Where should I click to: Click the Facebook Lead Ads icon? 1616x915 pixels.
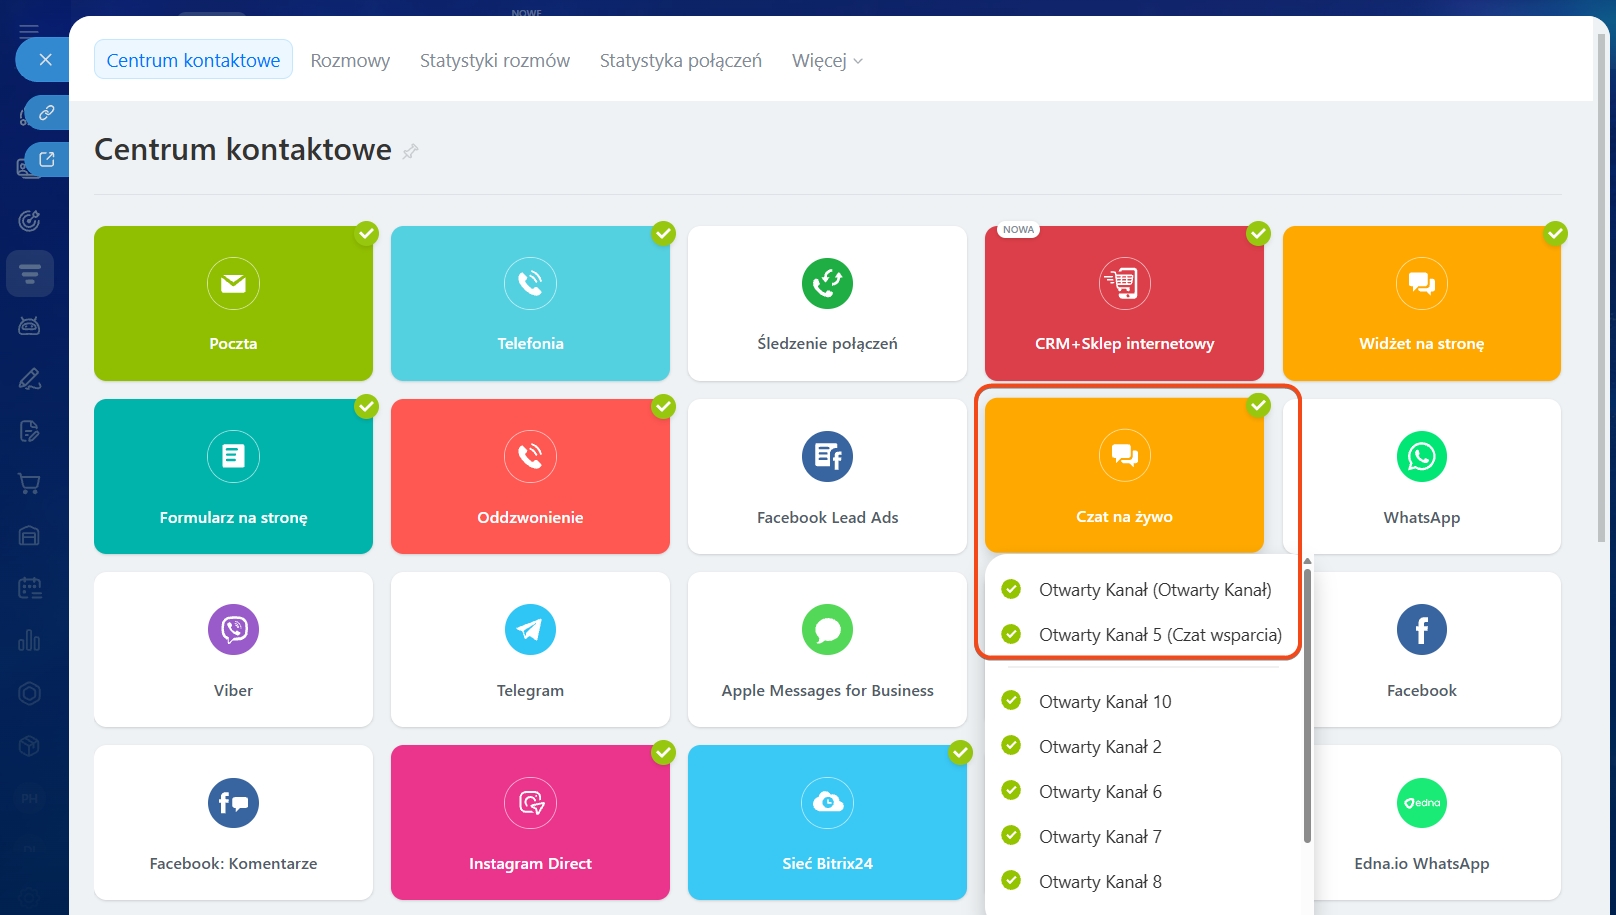827,456
